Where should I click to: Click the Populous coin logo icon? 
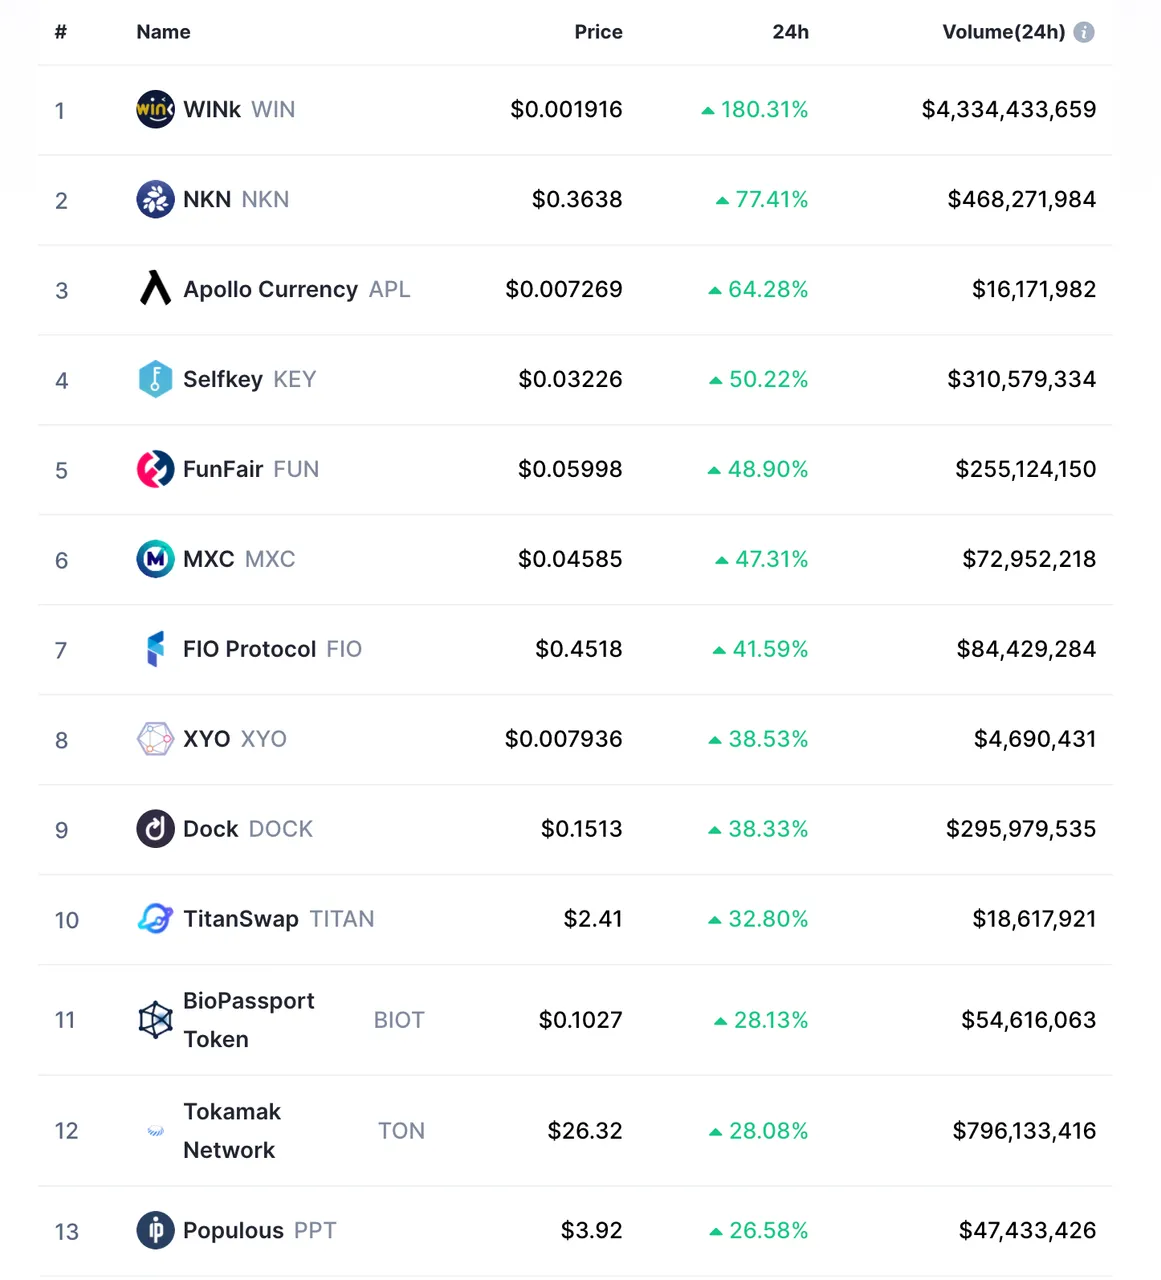pyautogui.click(x=155, y=1230)
